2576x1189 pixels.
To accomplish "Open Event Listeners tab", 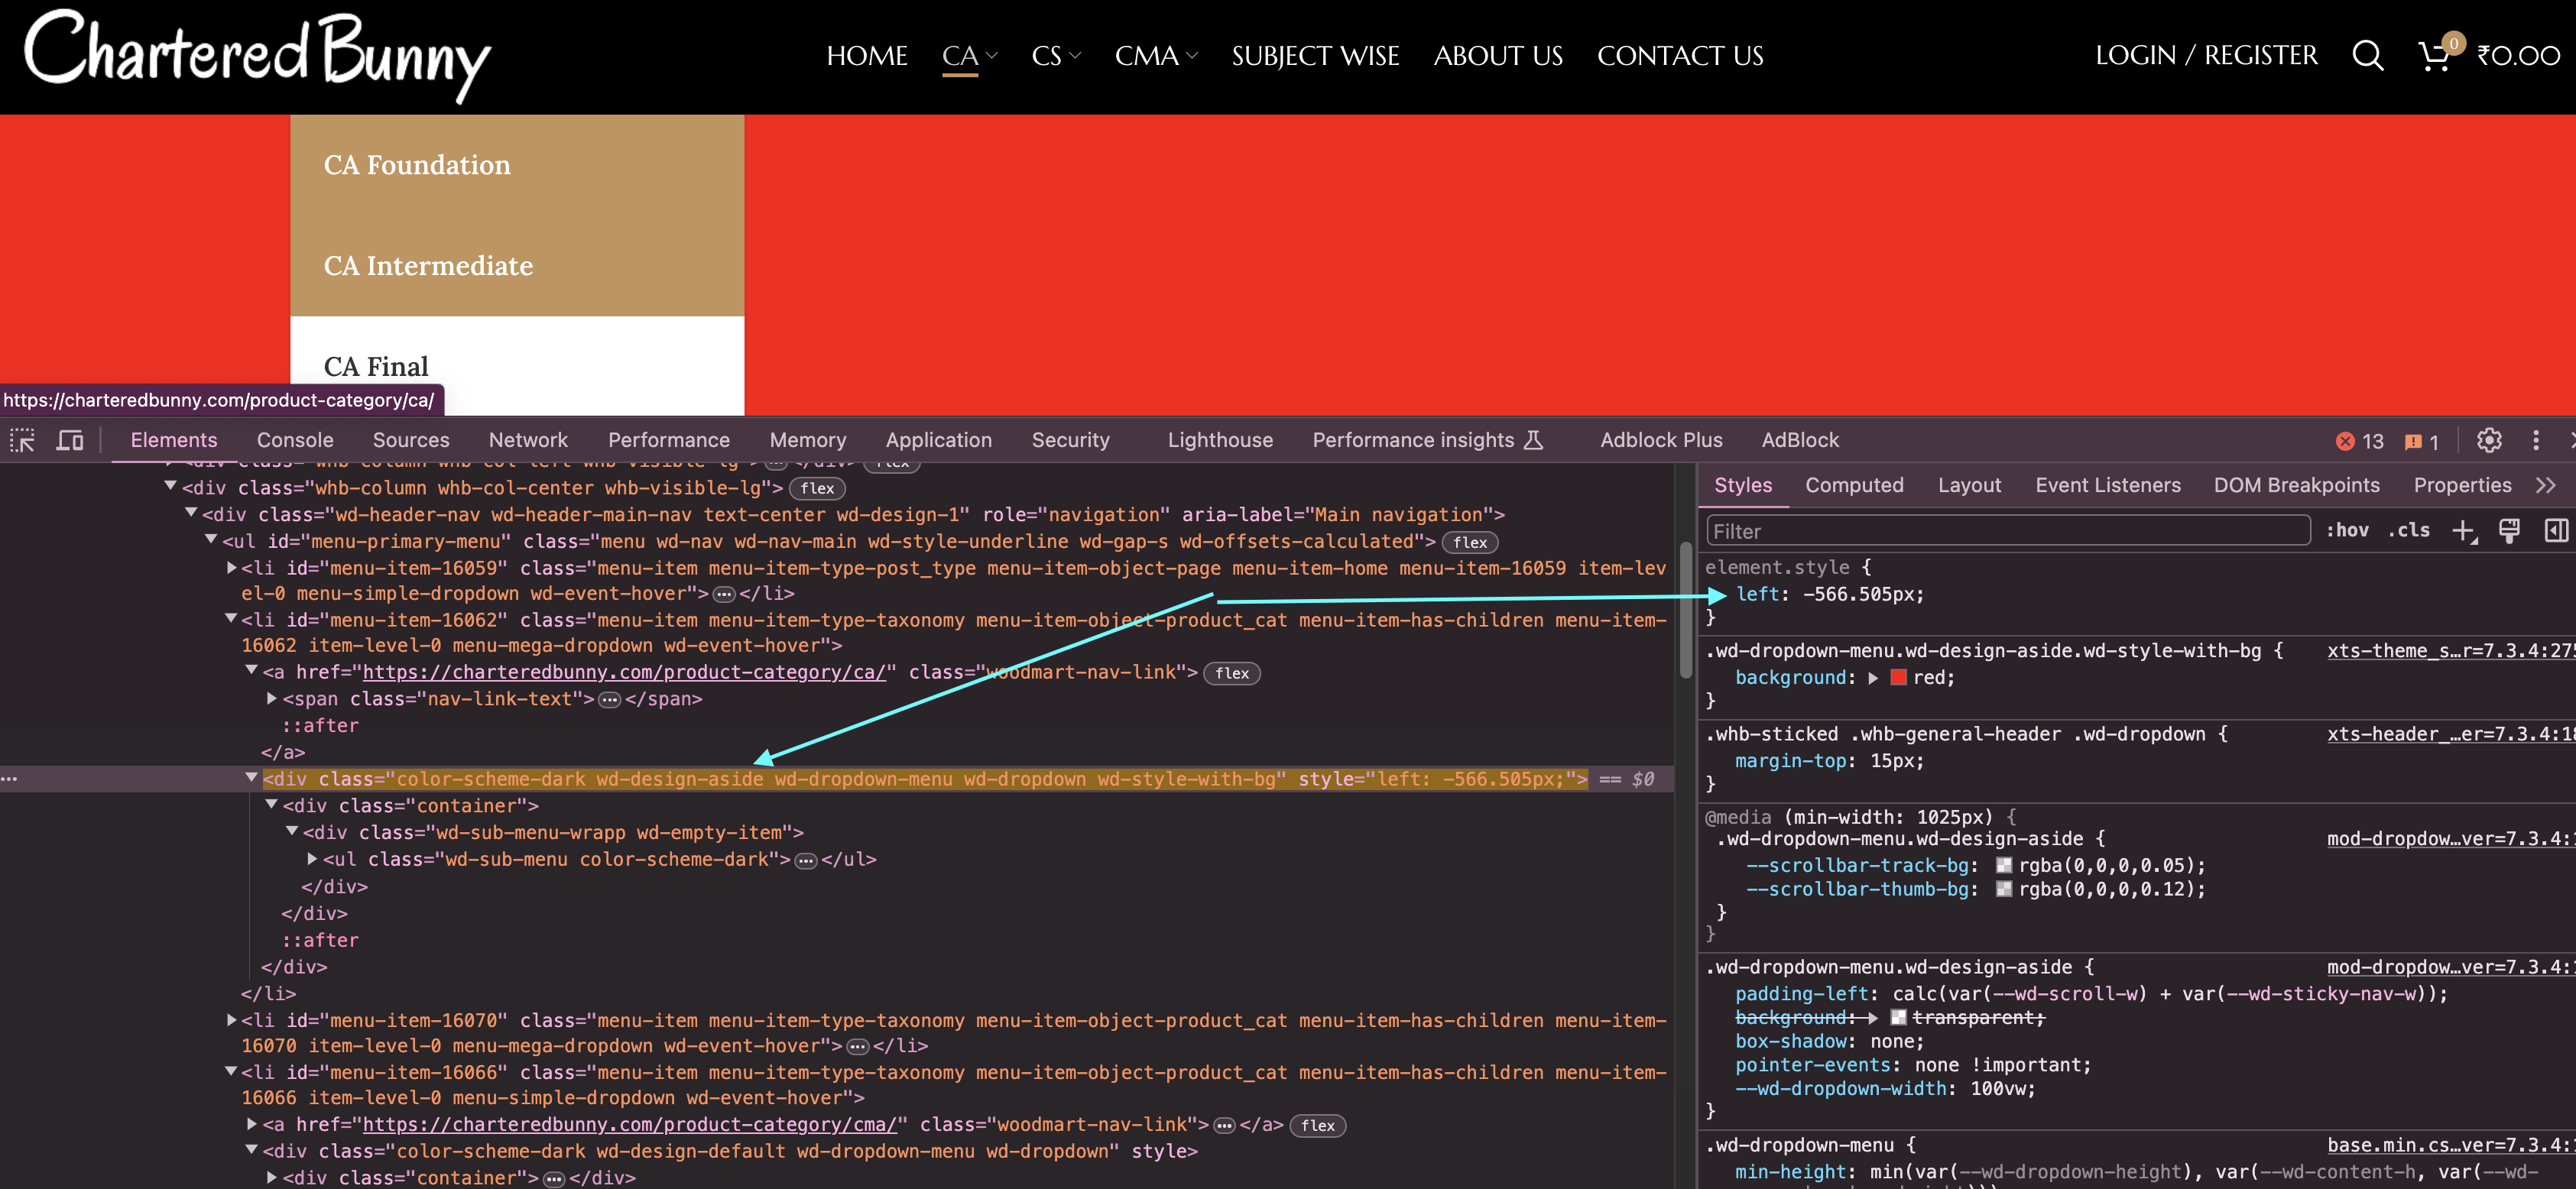I will [x=2107, y=485].
